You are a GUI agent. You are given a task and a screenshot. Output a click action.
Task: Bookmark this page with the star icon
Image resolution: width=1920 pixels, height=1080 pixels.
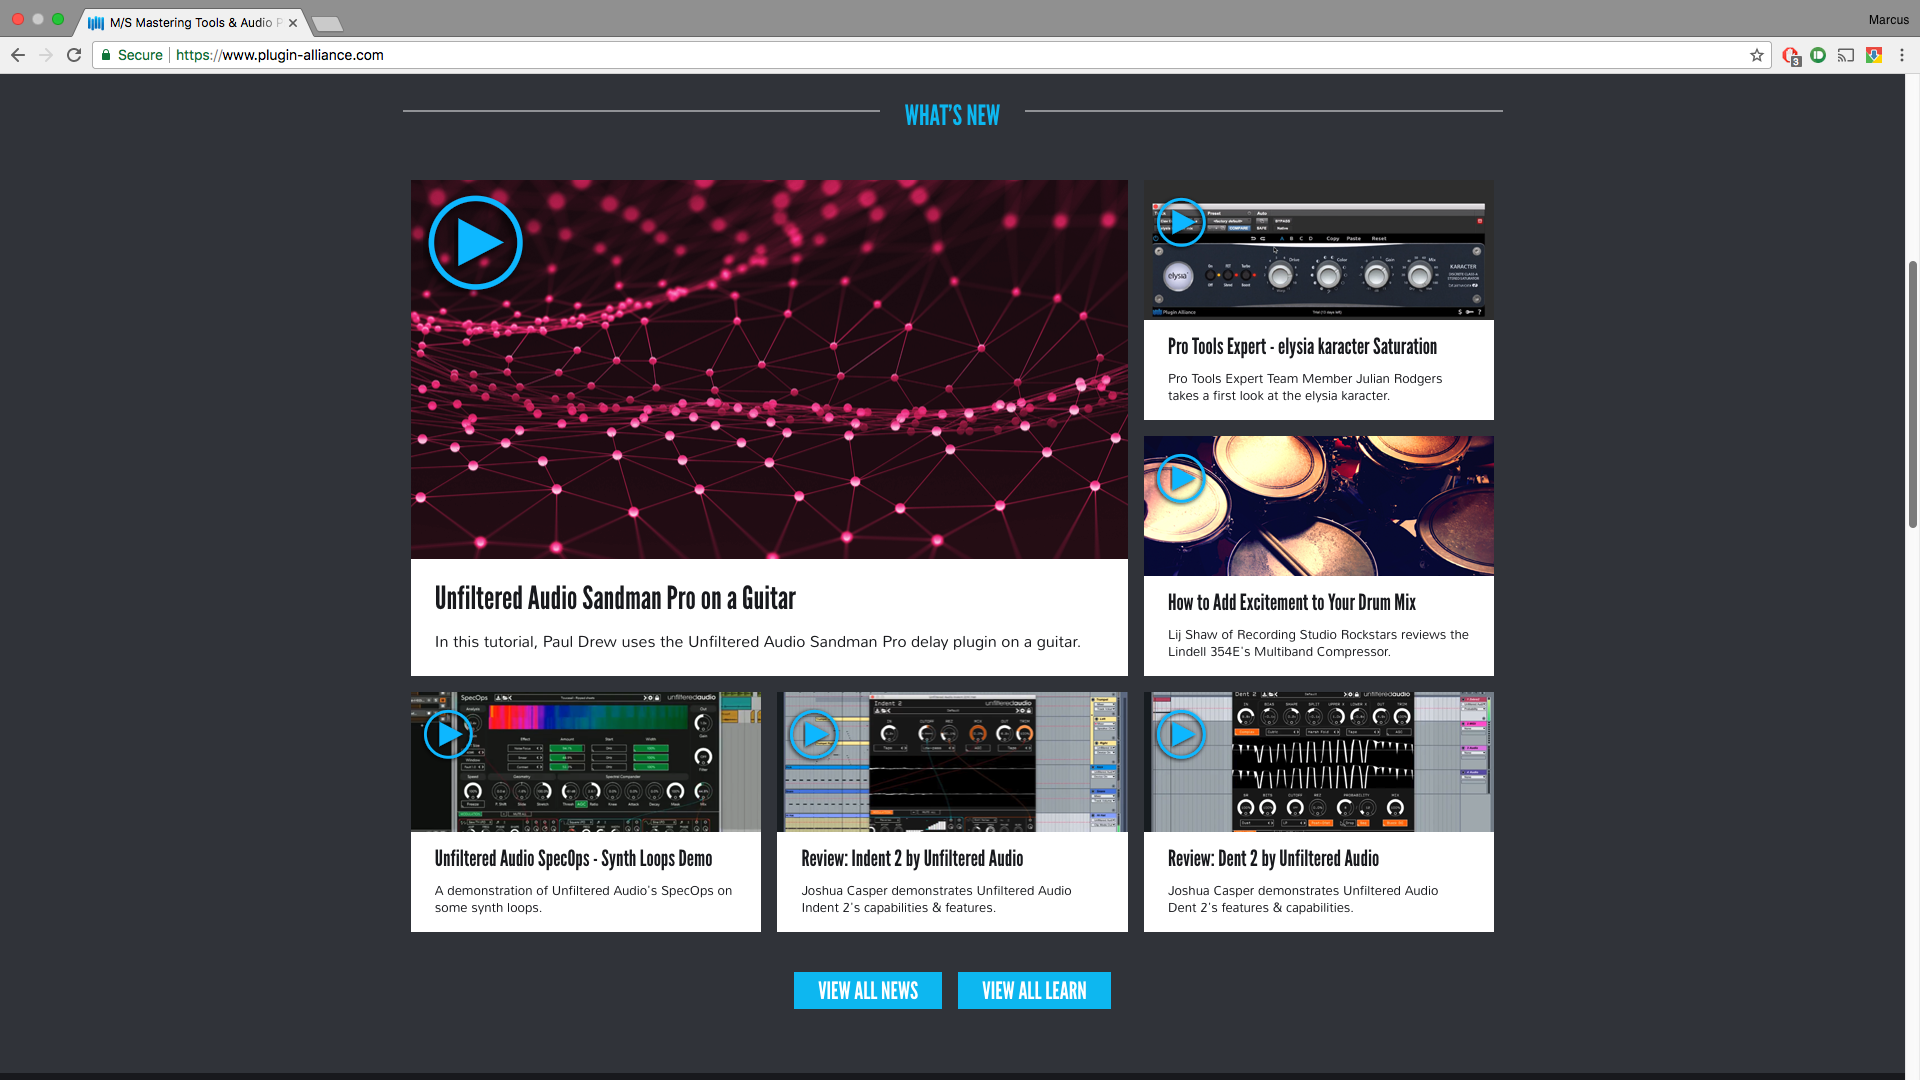point(1757,55)
